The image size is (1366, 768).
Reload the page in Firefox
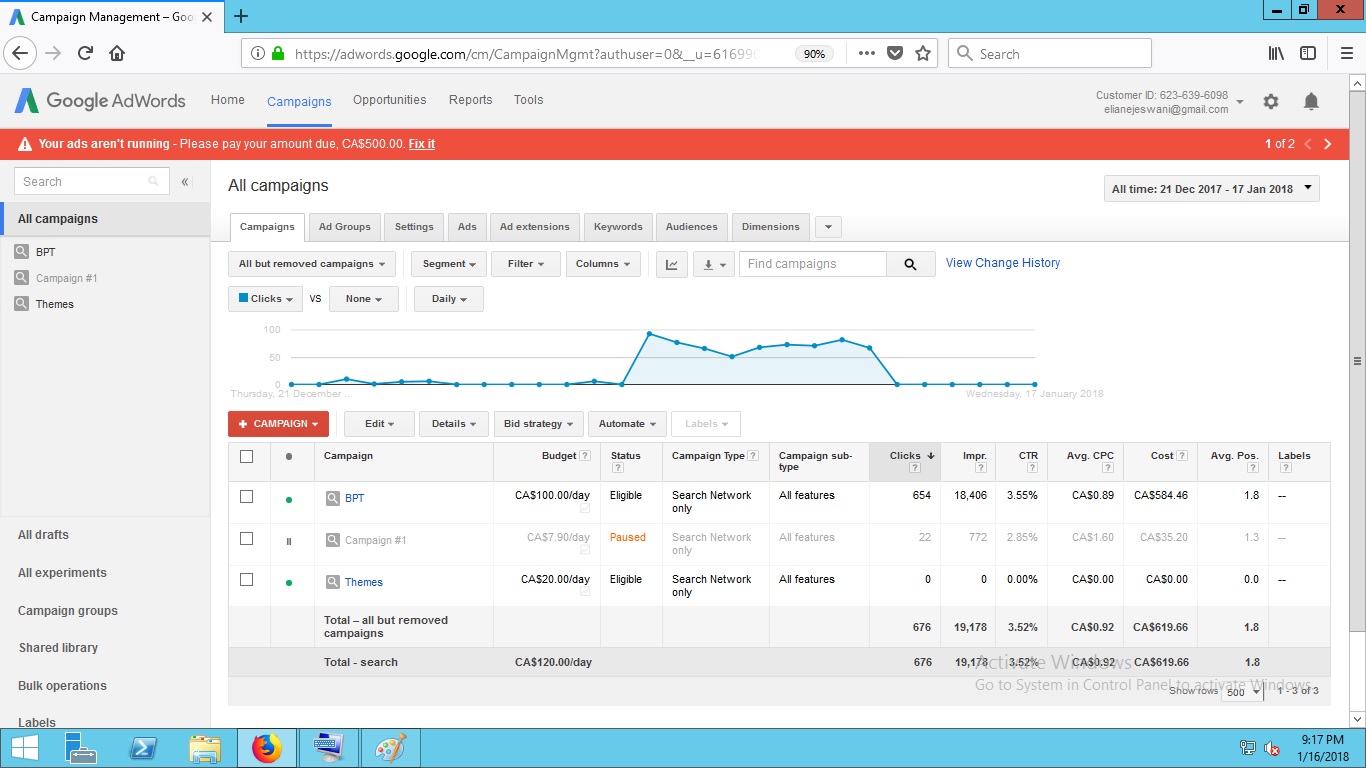pos(85,54)
